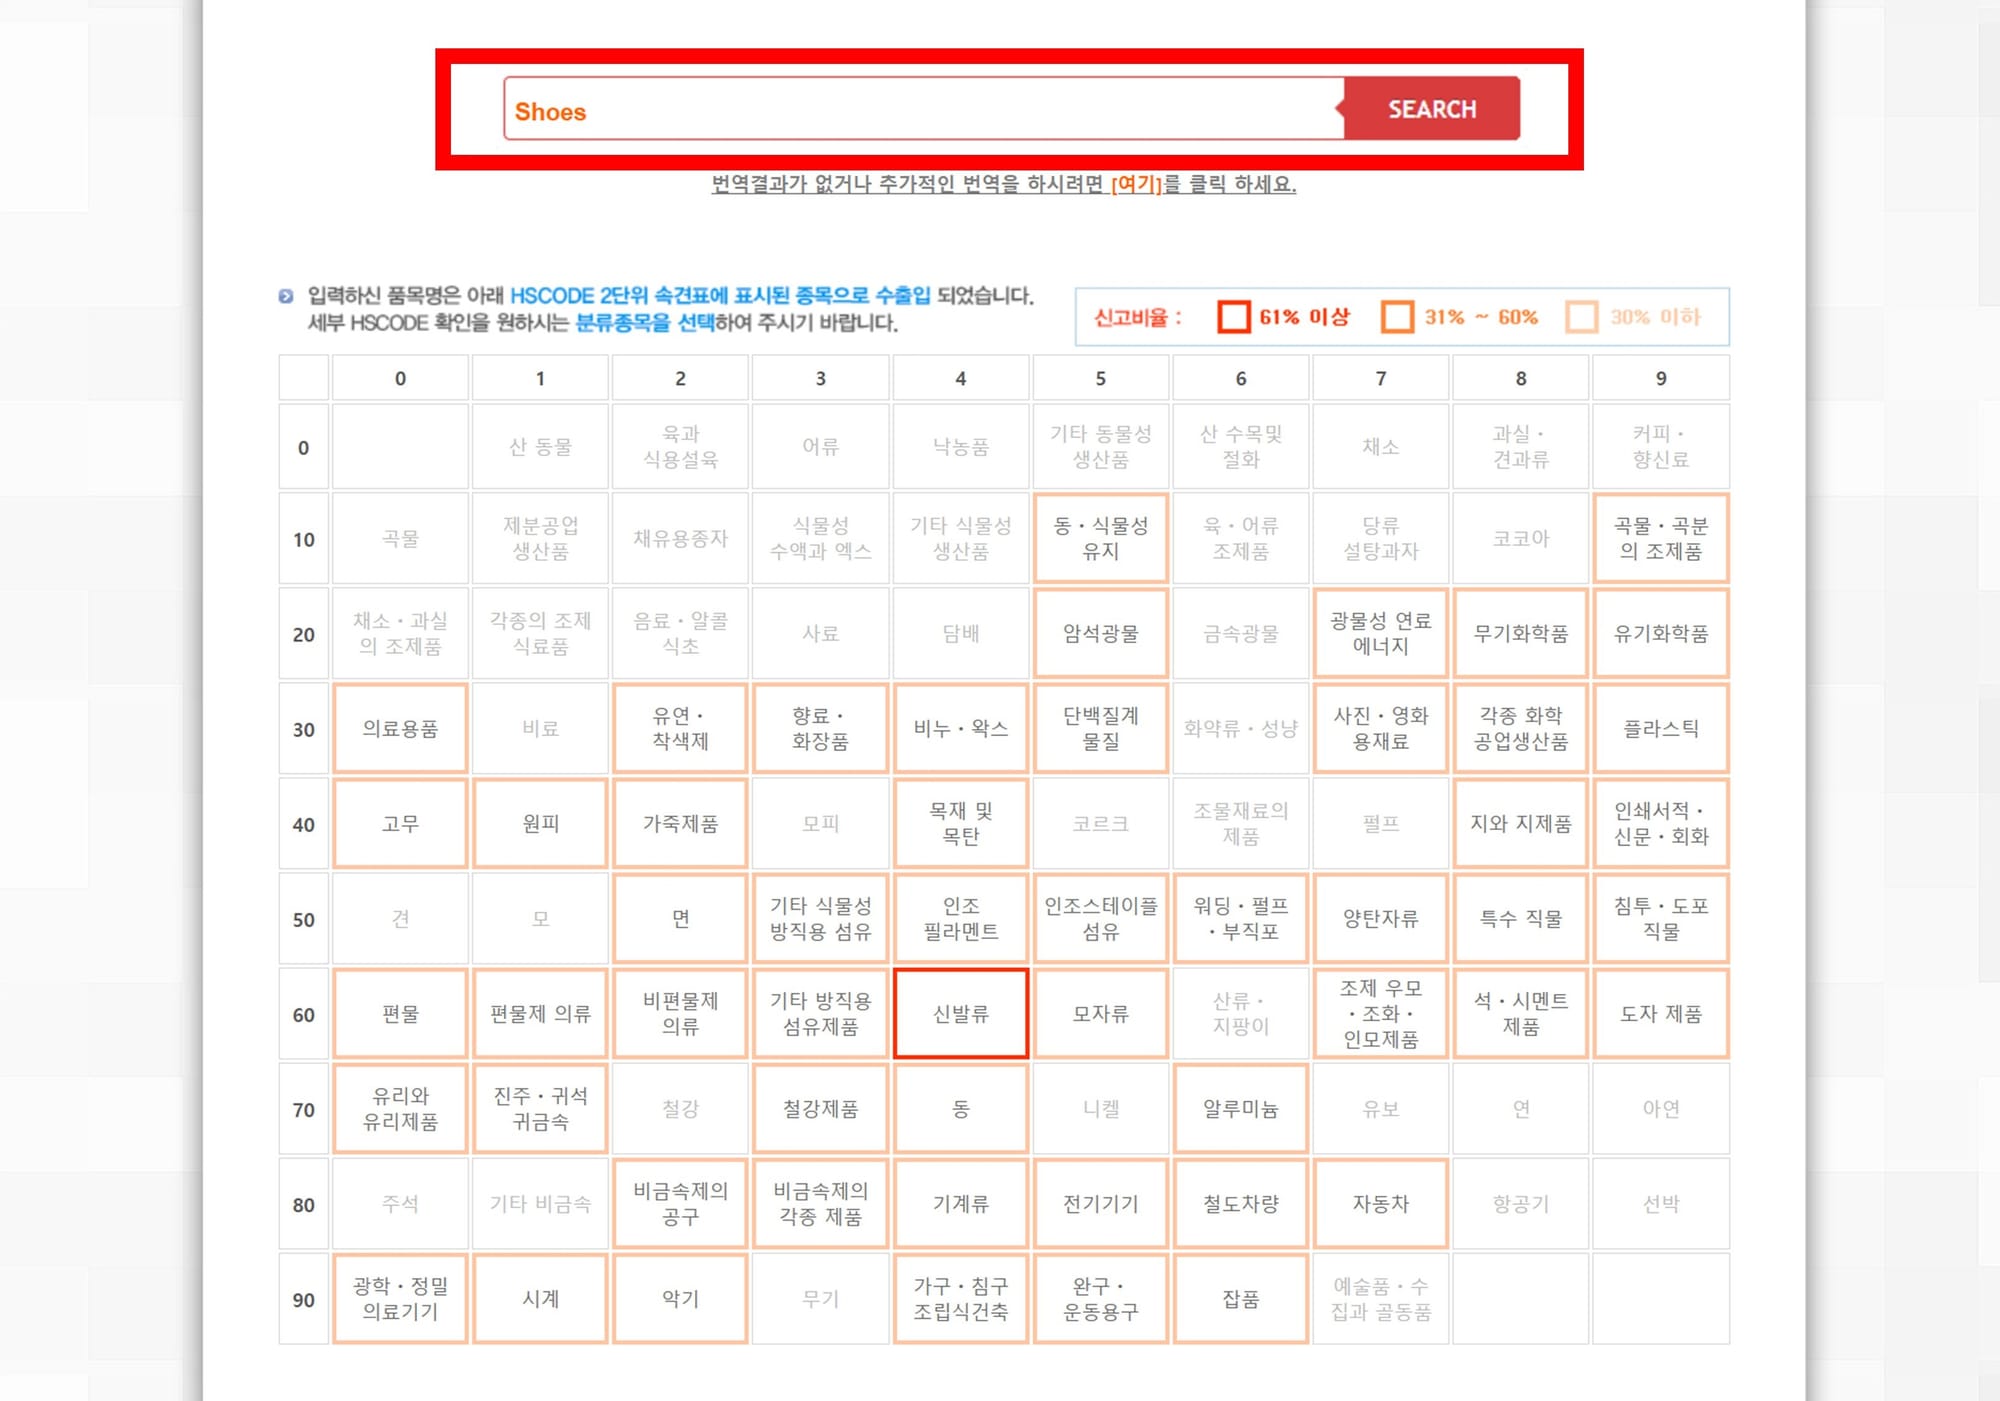Select the 자동차 (automobile) category cell
2000x1401 pixels.
coord(1380,1204)
